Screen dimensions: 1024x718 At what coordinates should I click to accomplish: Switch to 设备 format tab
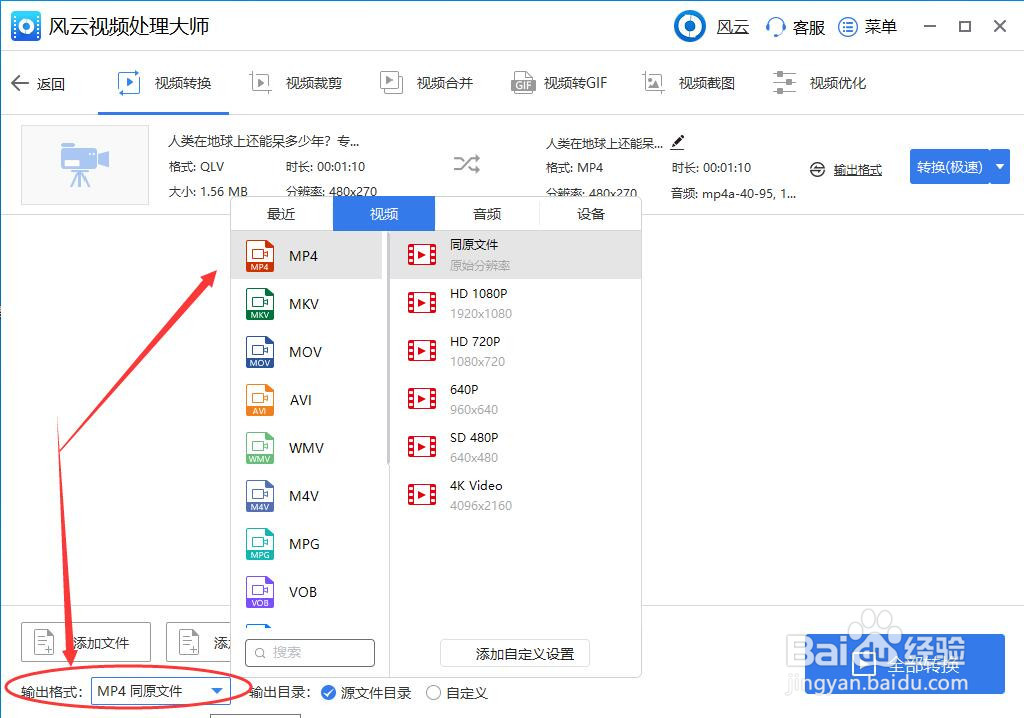click(x=590, y=214)
